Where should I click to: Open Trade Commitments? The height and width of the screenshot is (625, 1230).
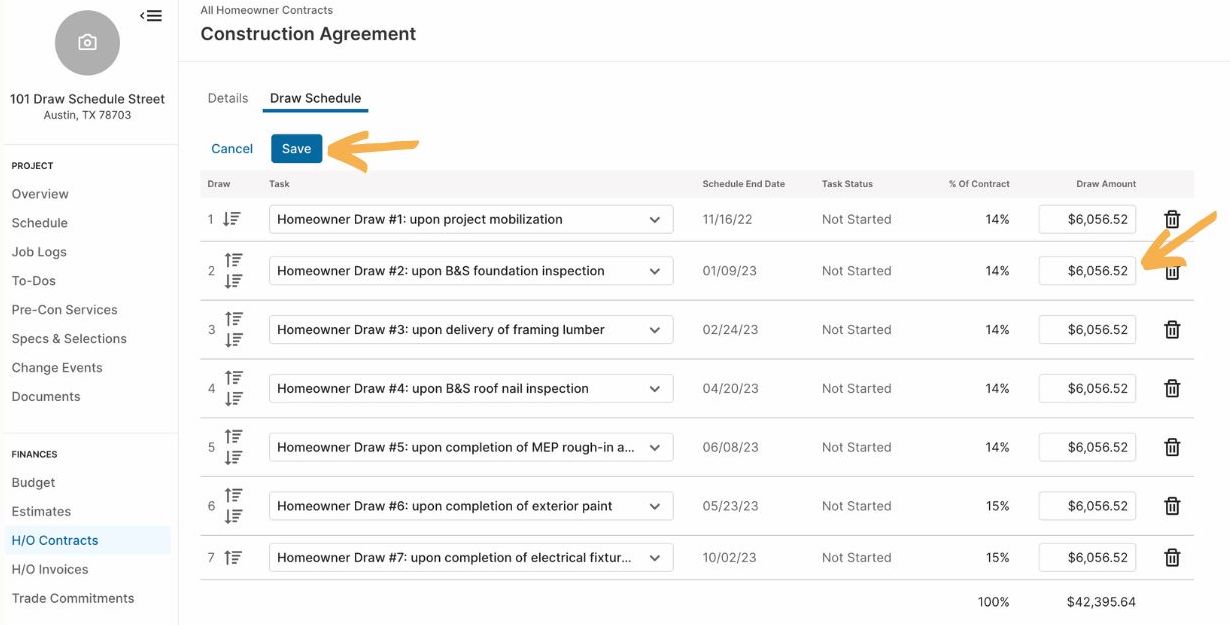click(73, 599)
